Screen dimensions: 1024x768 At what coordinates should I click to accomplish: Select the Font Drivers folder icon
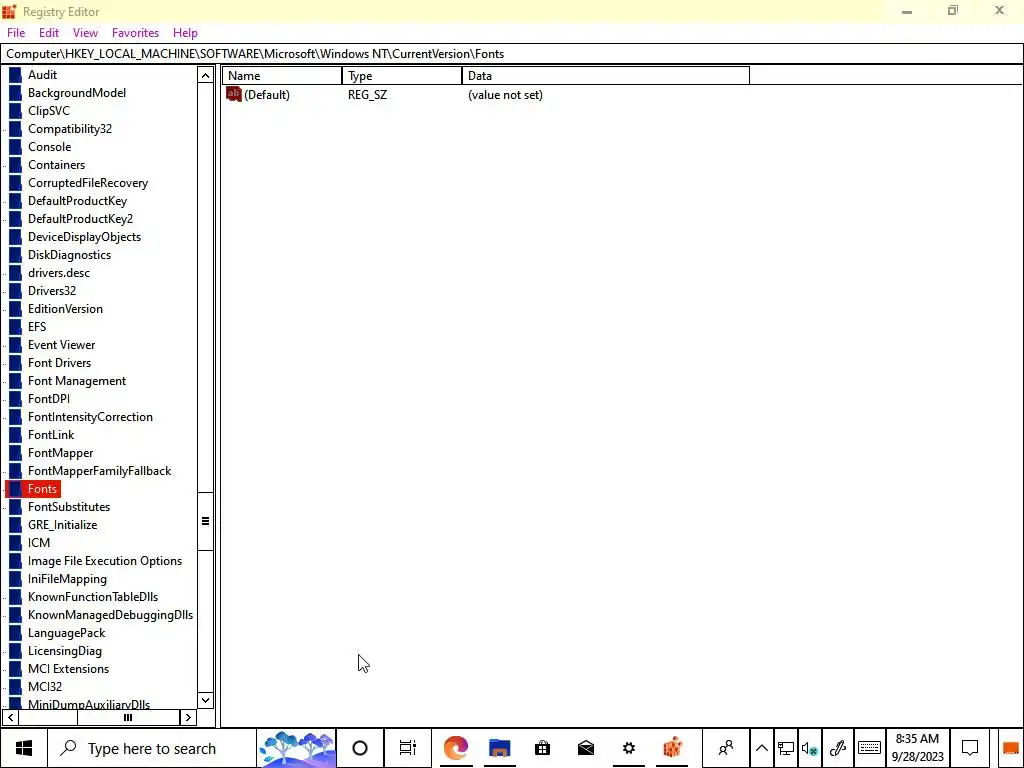click(15, 362)
